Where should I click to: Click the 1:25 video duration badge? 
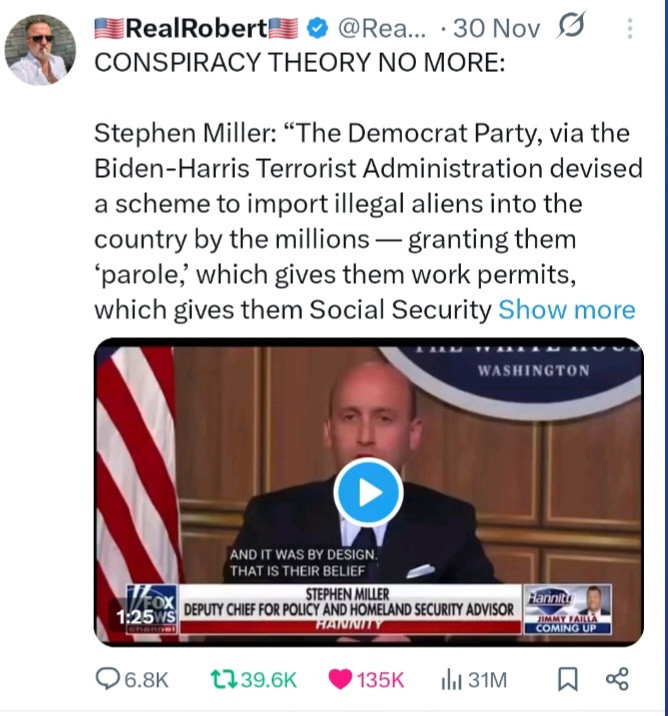(x=135, y=617)
